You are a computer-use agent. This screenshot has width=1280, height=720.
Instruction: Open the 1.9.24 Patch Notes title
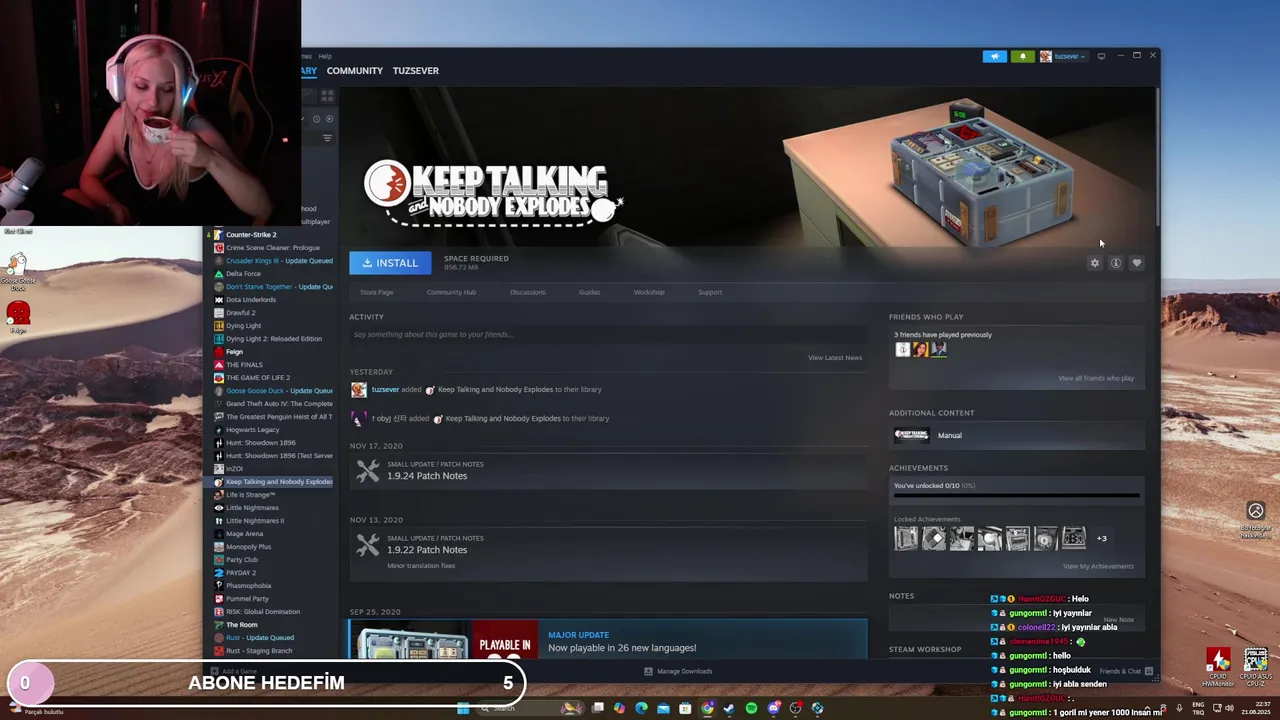[427, 476]
